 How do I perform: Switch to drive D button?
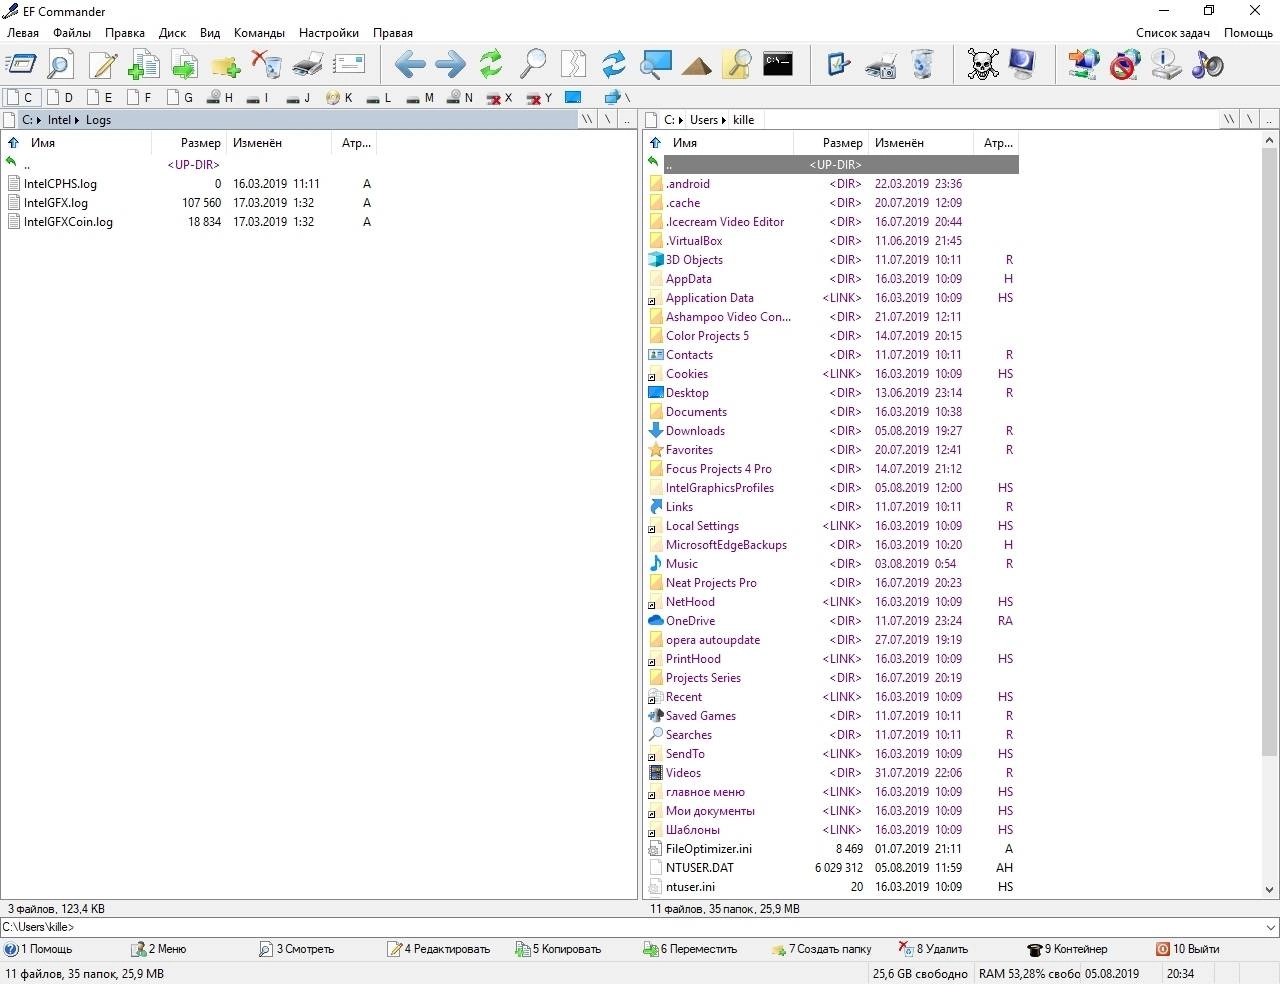[59, 97]
